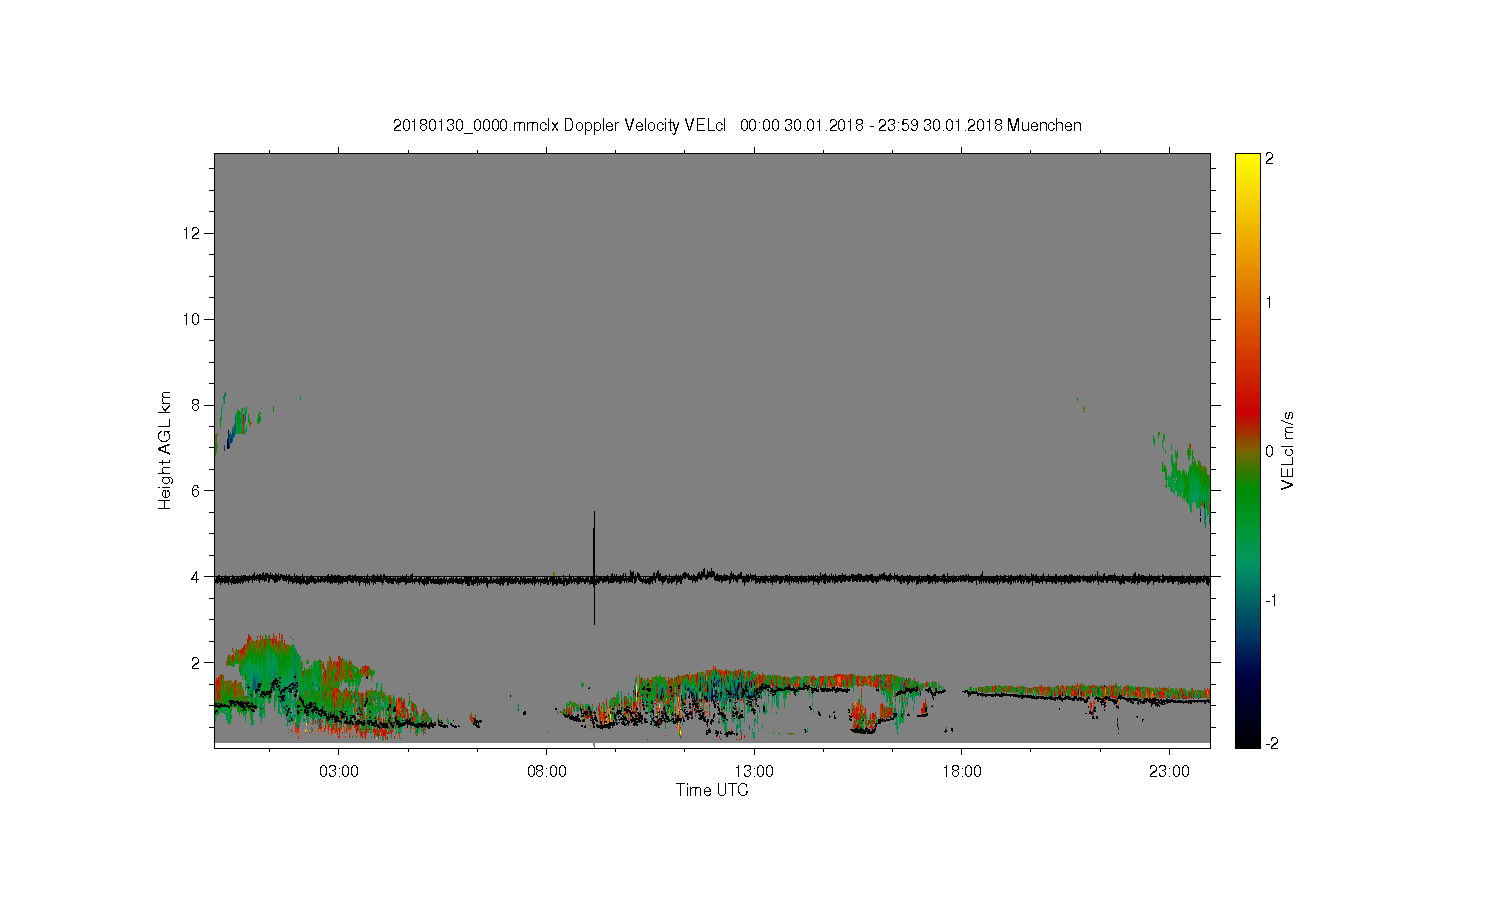Click the filename 20180130_0000.mmclx in the title

click(476, 126)
